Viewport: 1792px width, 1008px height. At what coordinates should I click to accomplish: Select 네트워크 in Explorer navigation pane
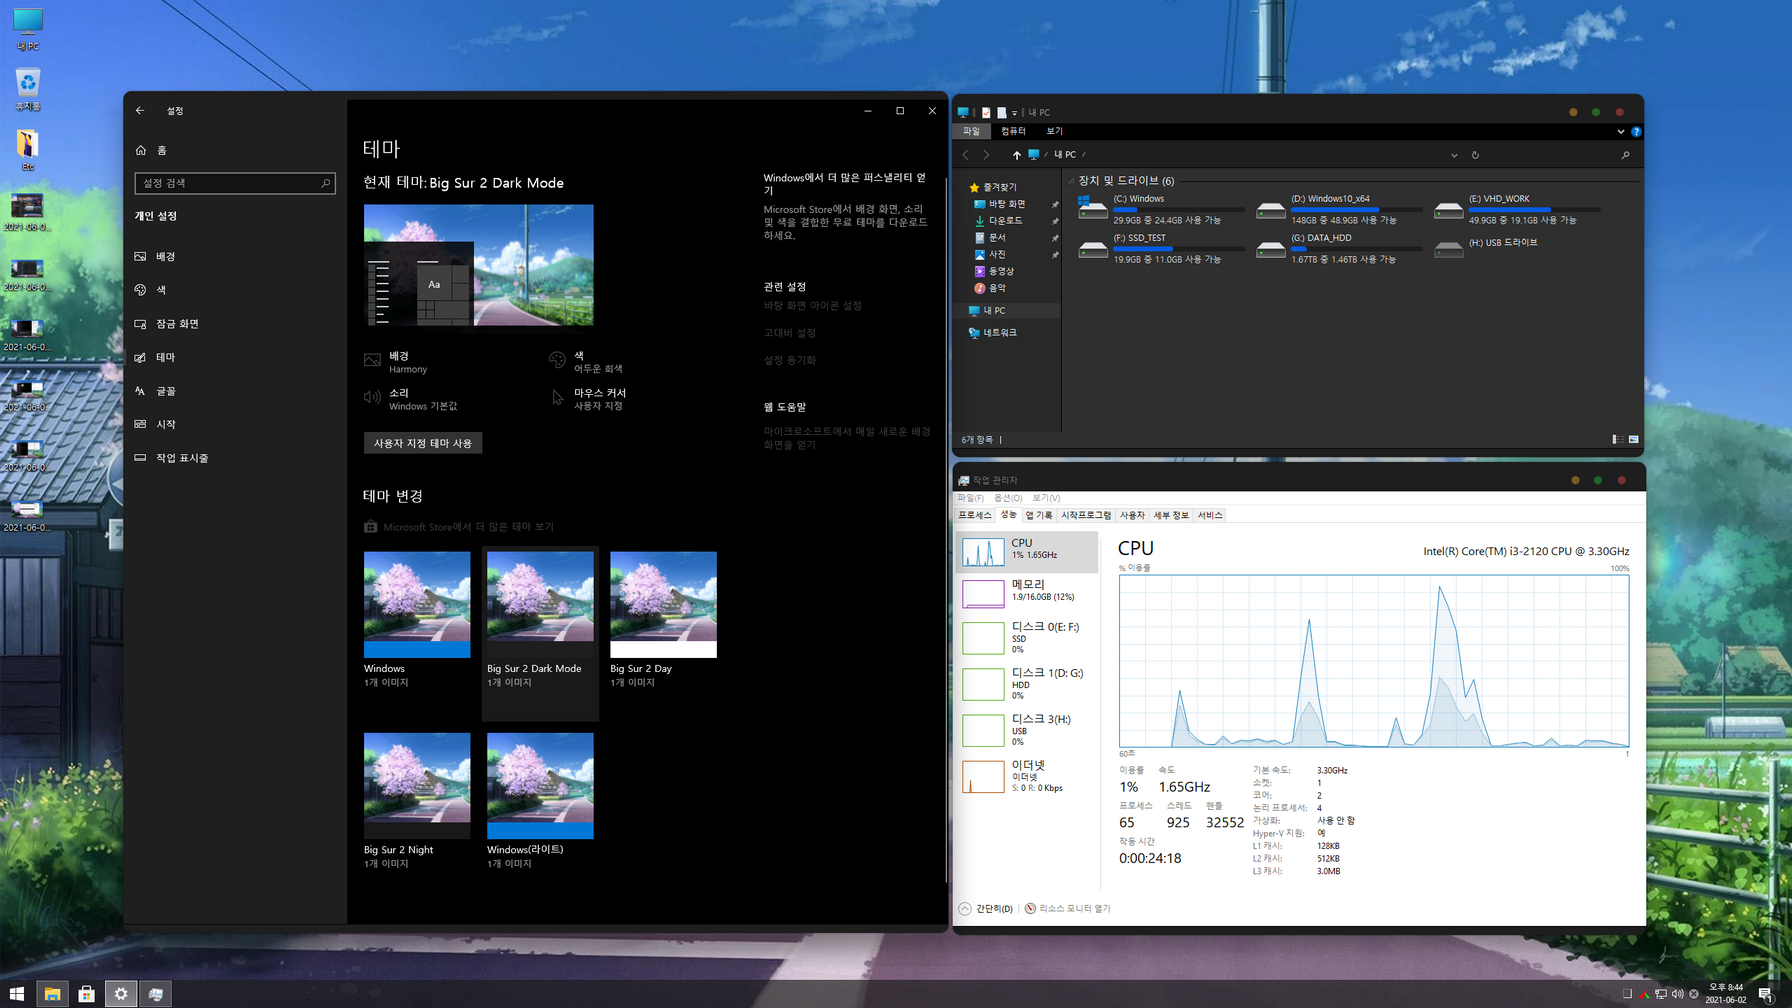[992, 333]
